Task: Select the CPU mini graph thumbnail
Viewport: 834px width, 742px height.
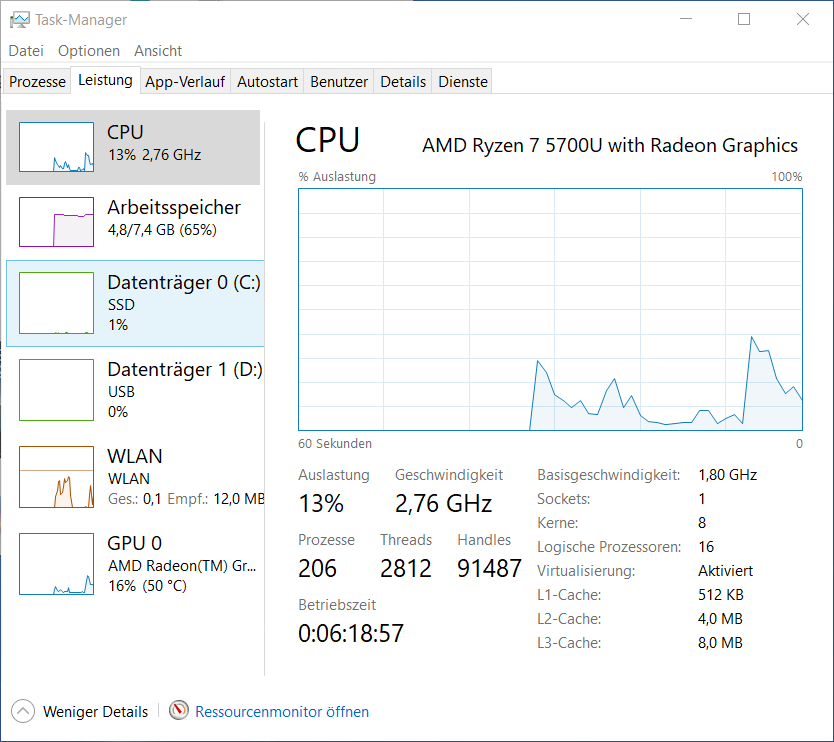Action: pyautogui.click(x=56, y=147)
